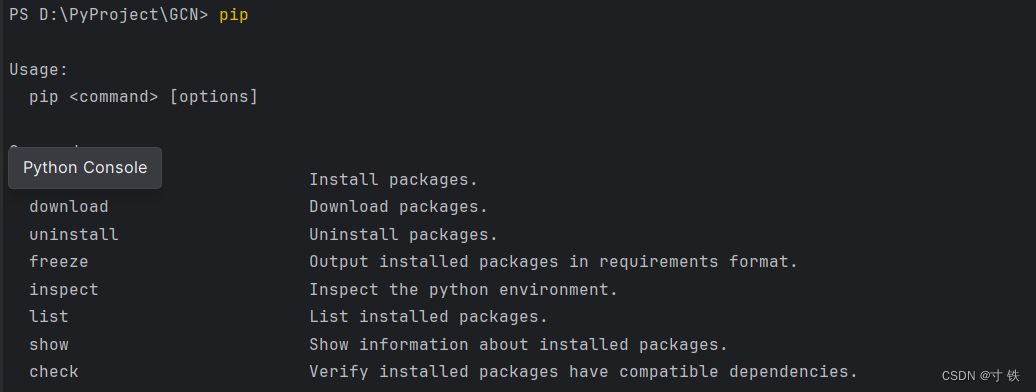Select the freeze command name
Screen dimensions: 1036x392
coord(59,262)
